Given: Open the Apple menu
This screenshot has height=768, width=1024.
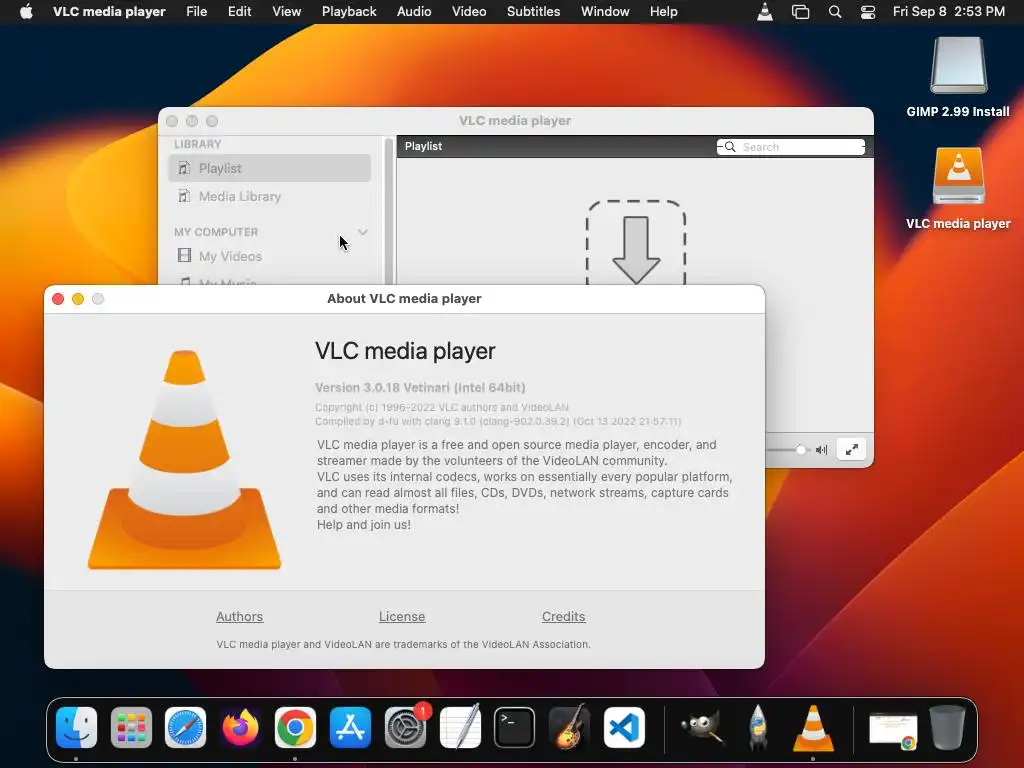Looking at the screenshot, I should tap(26, 12).
